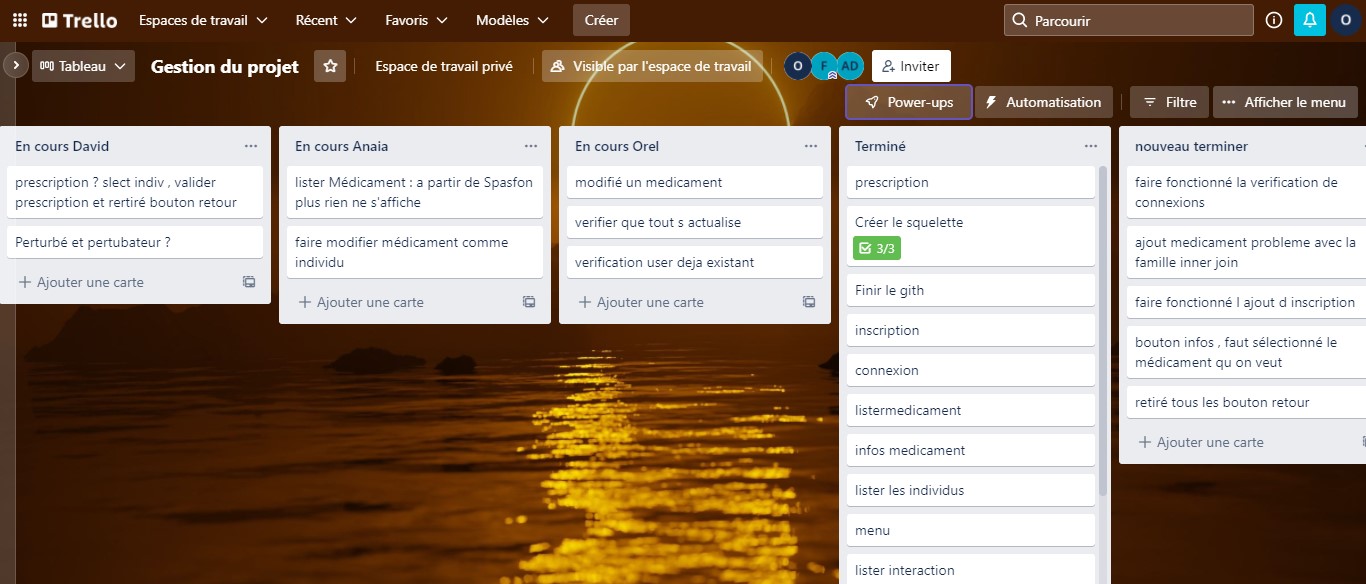Click the 'nouveau terminer' list title
This screenshot has height=584, width=1366.
[x=1191, y=146]
